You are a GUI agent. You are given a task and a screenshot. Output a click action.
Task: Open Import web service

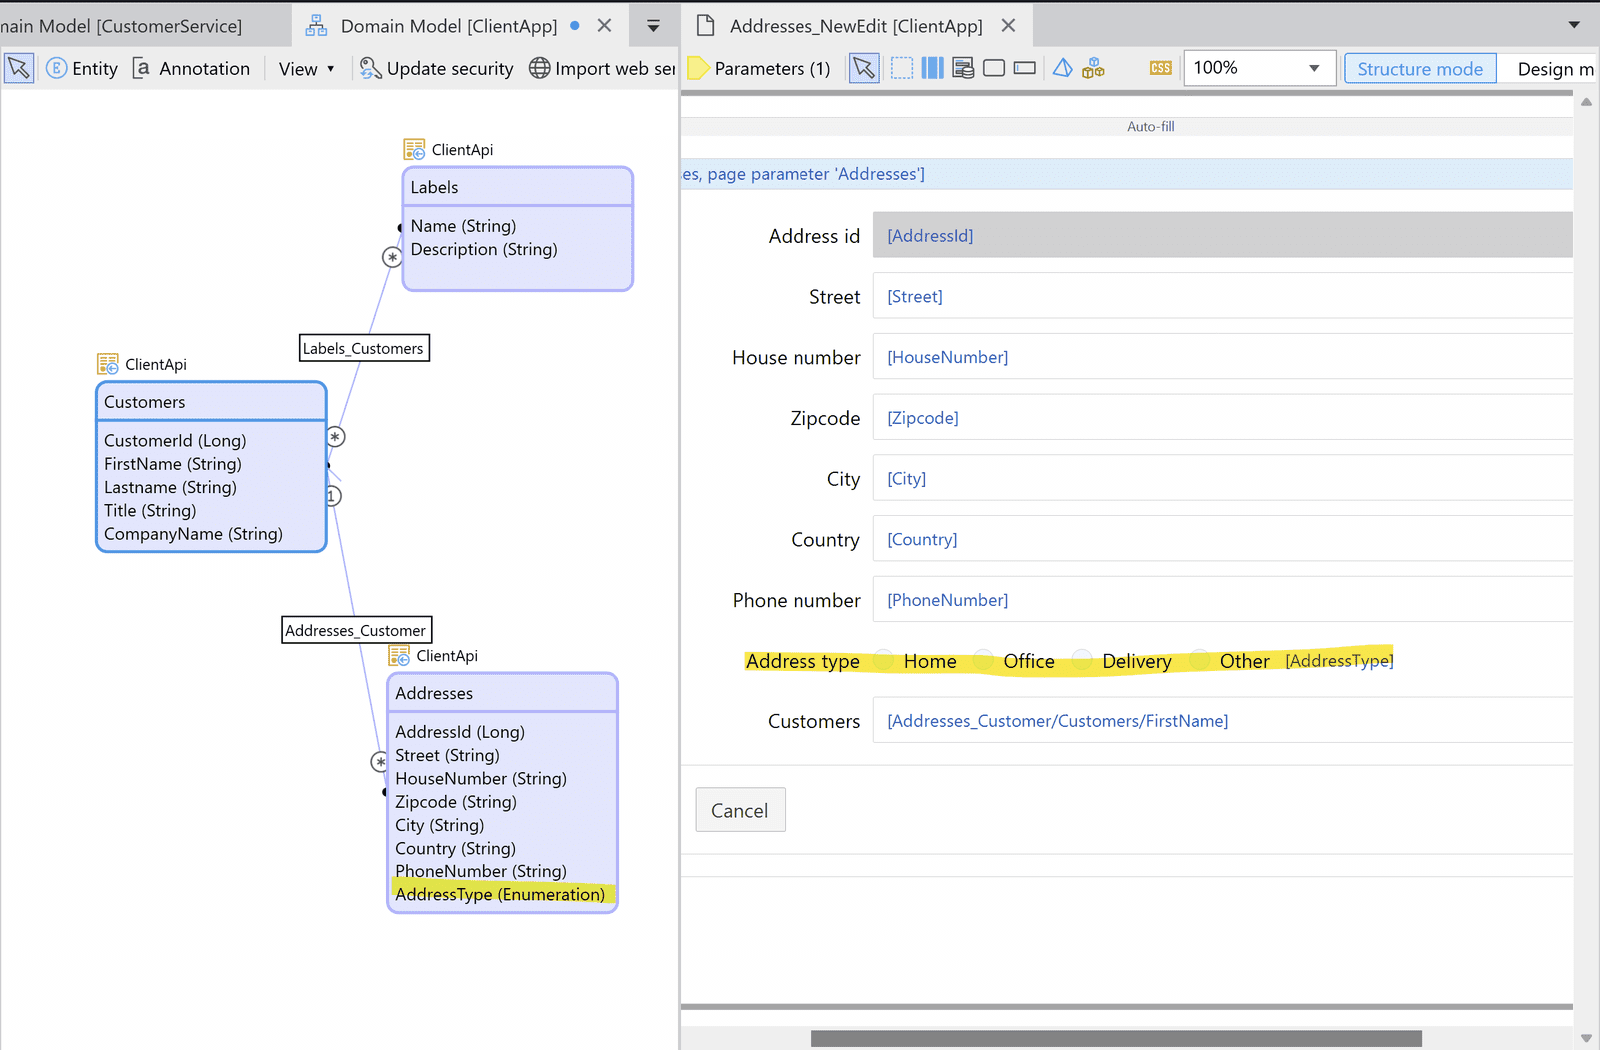(539, 68)
